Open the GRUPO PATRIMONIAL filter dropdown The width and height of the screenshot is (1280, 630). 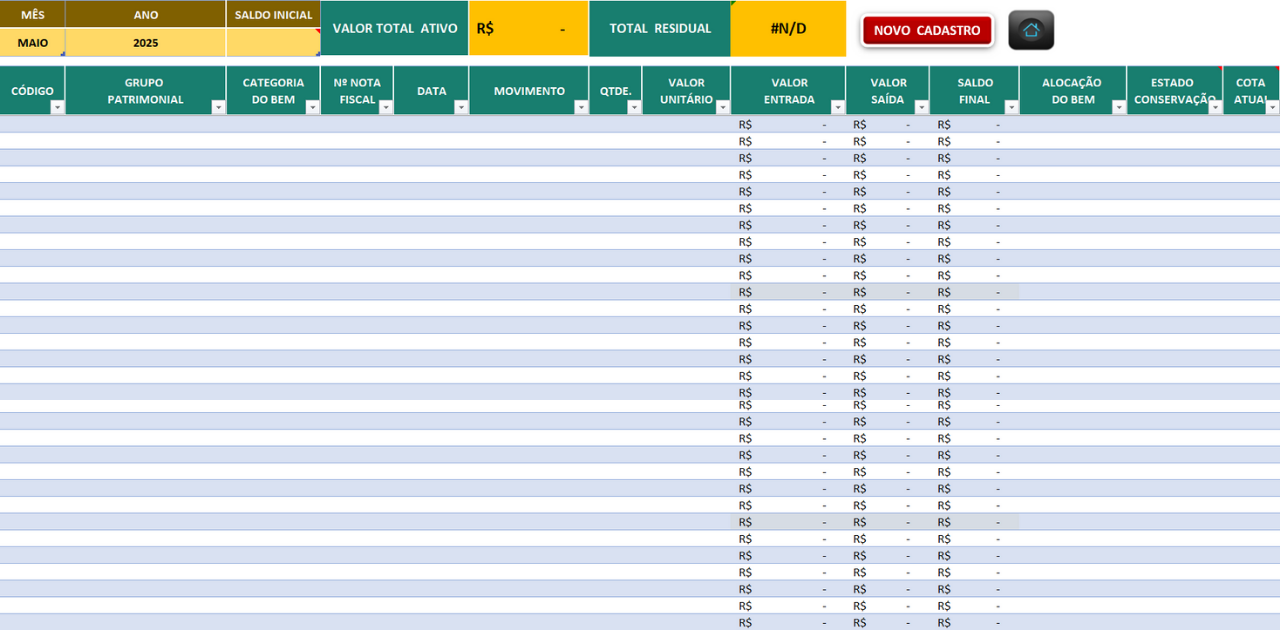[x=219, y=107]
